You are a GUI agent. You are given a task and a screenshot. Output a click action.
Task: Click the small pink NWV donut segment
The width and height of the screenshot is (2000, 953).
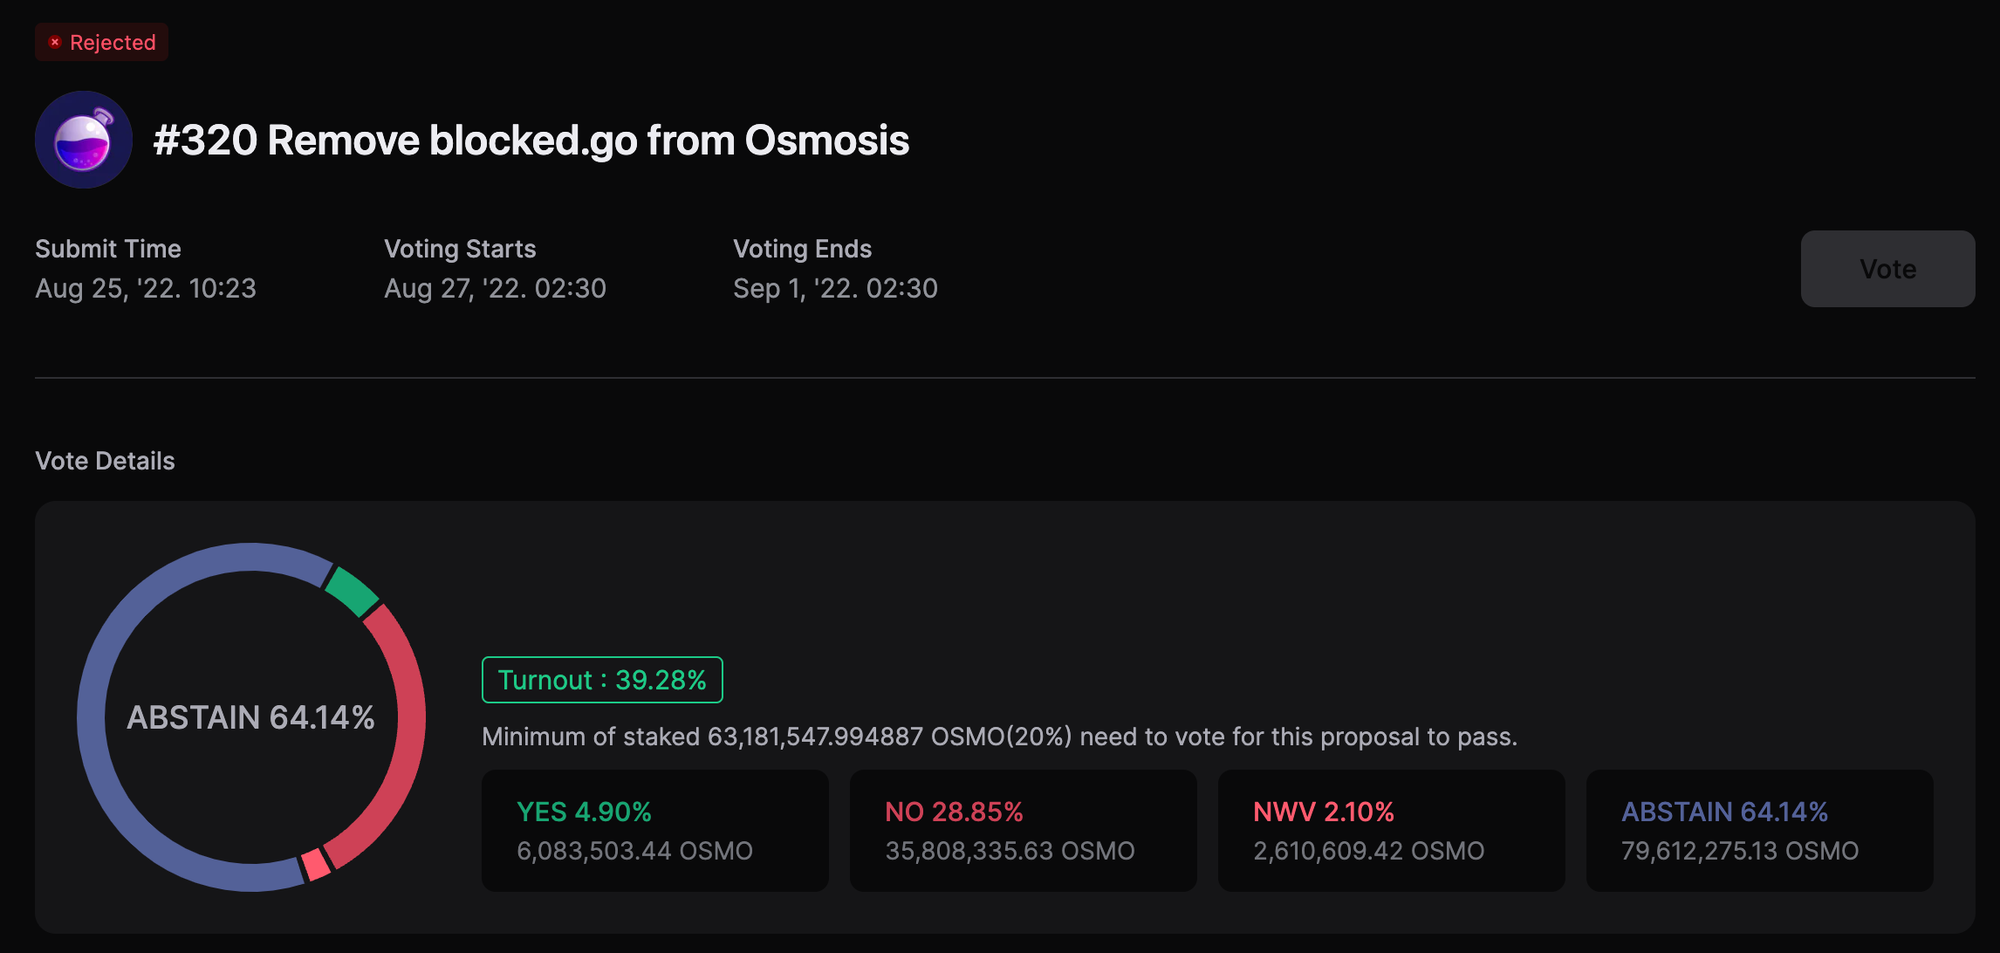[x=316, y=864]
